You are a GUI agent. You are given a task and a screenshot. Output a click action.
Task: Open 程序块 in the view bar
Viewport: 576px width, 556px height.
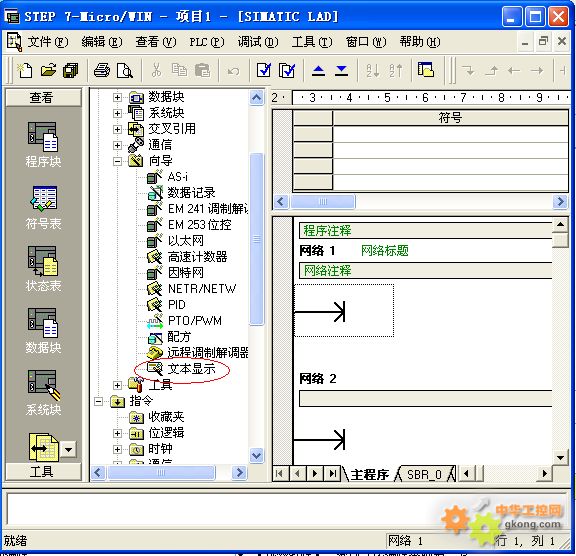coord(43,144)
